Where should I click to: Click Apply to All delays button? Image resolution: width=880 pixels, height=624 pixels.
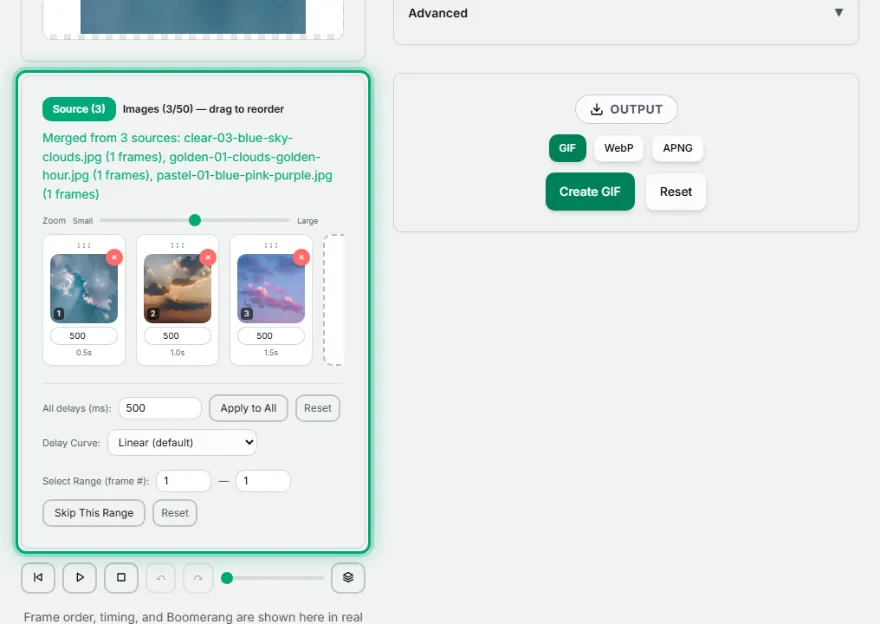tap(249, 408)
